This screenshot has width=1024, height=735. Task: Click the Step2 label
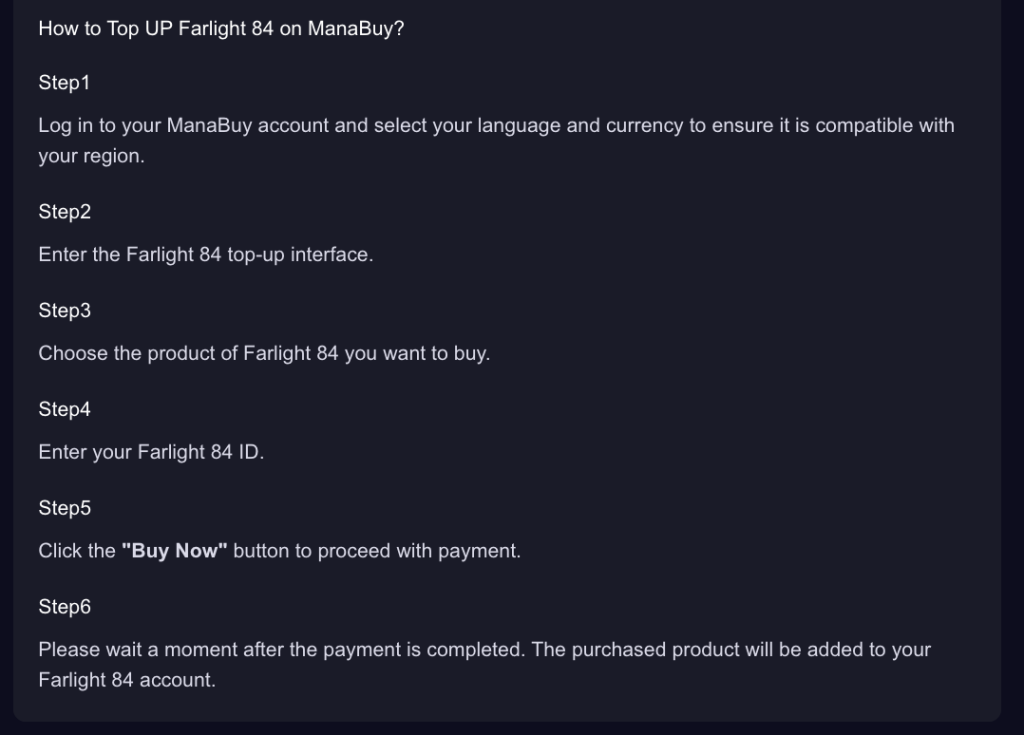coord(65,212)
